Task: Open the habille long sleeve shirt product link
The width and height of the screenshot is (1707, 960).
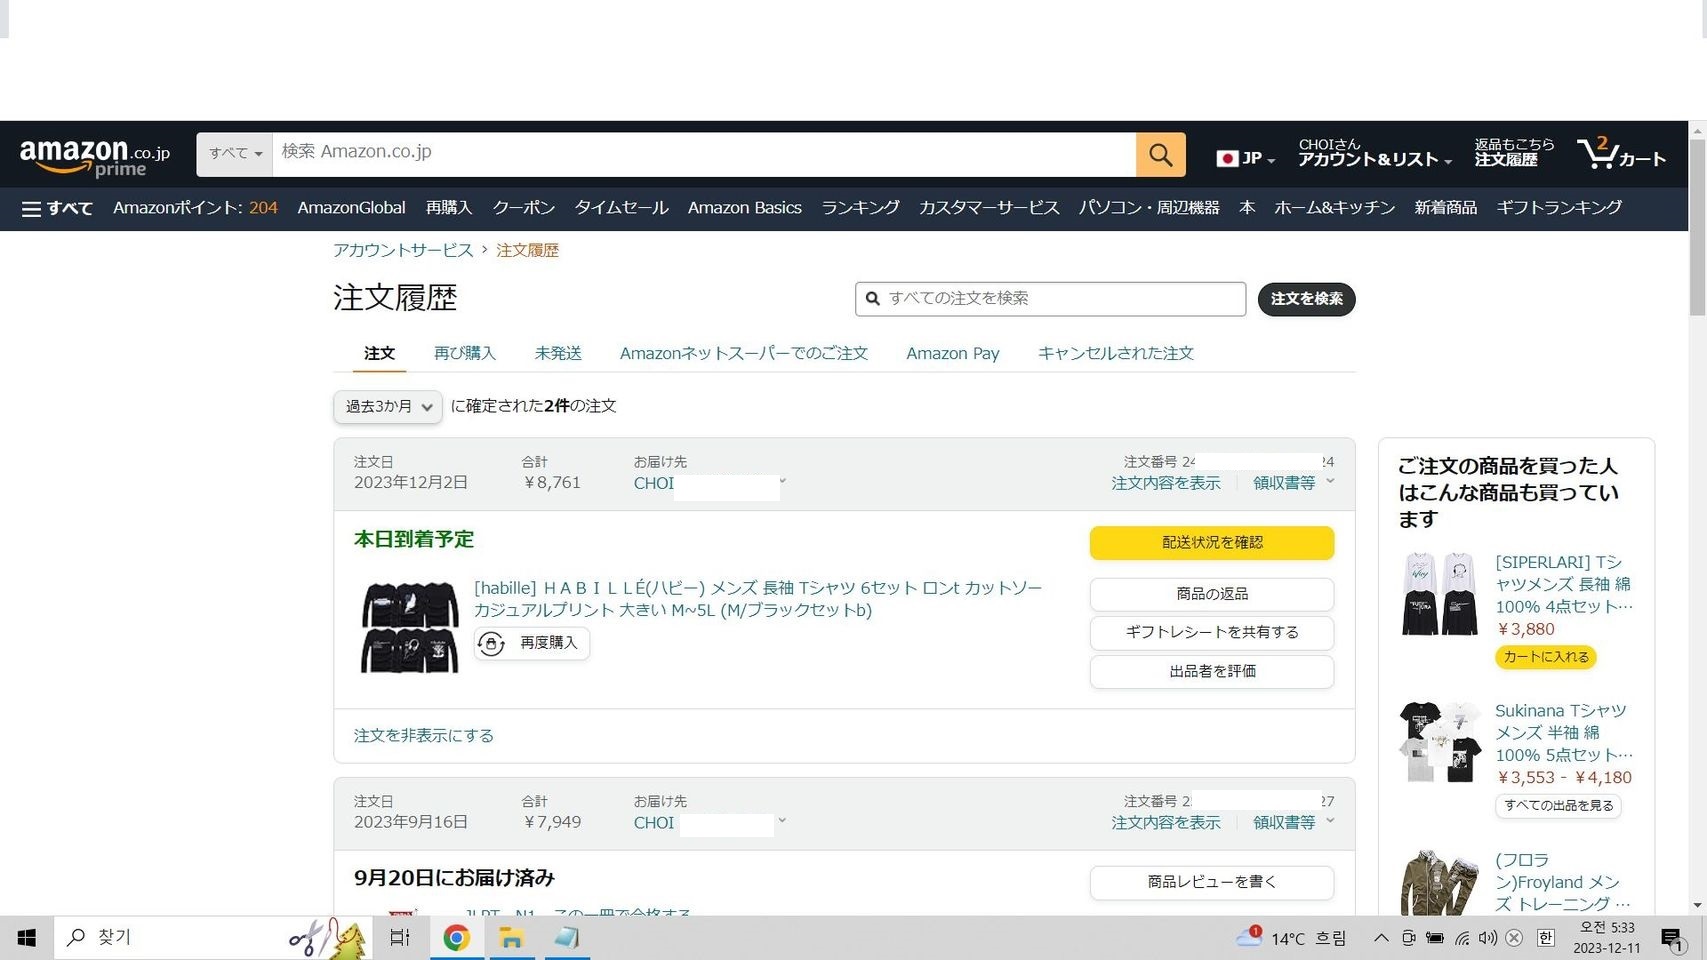Action: 758,599
